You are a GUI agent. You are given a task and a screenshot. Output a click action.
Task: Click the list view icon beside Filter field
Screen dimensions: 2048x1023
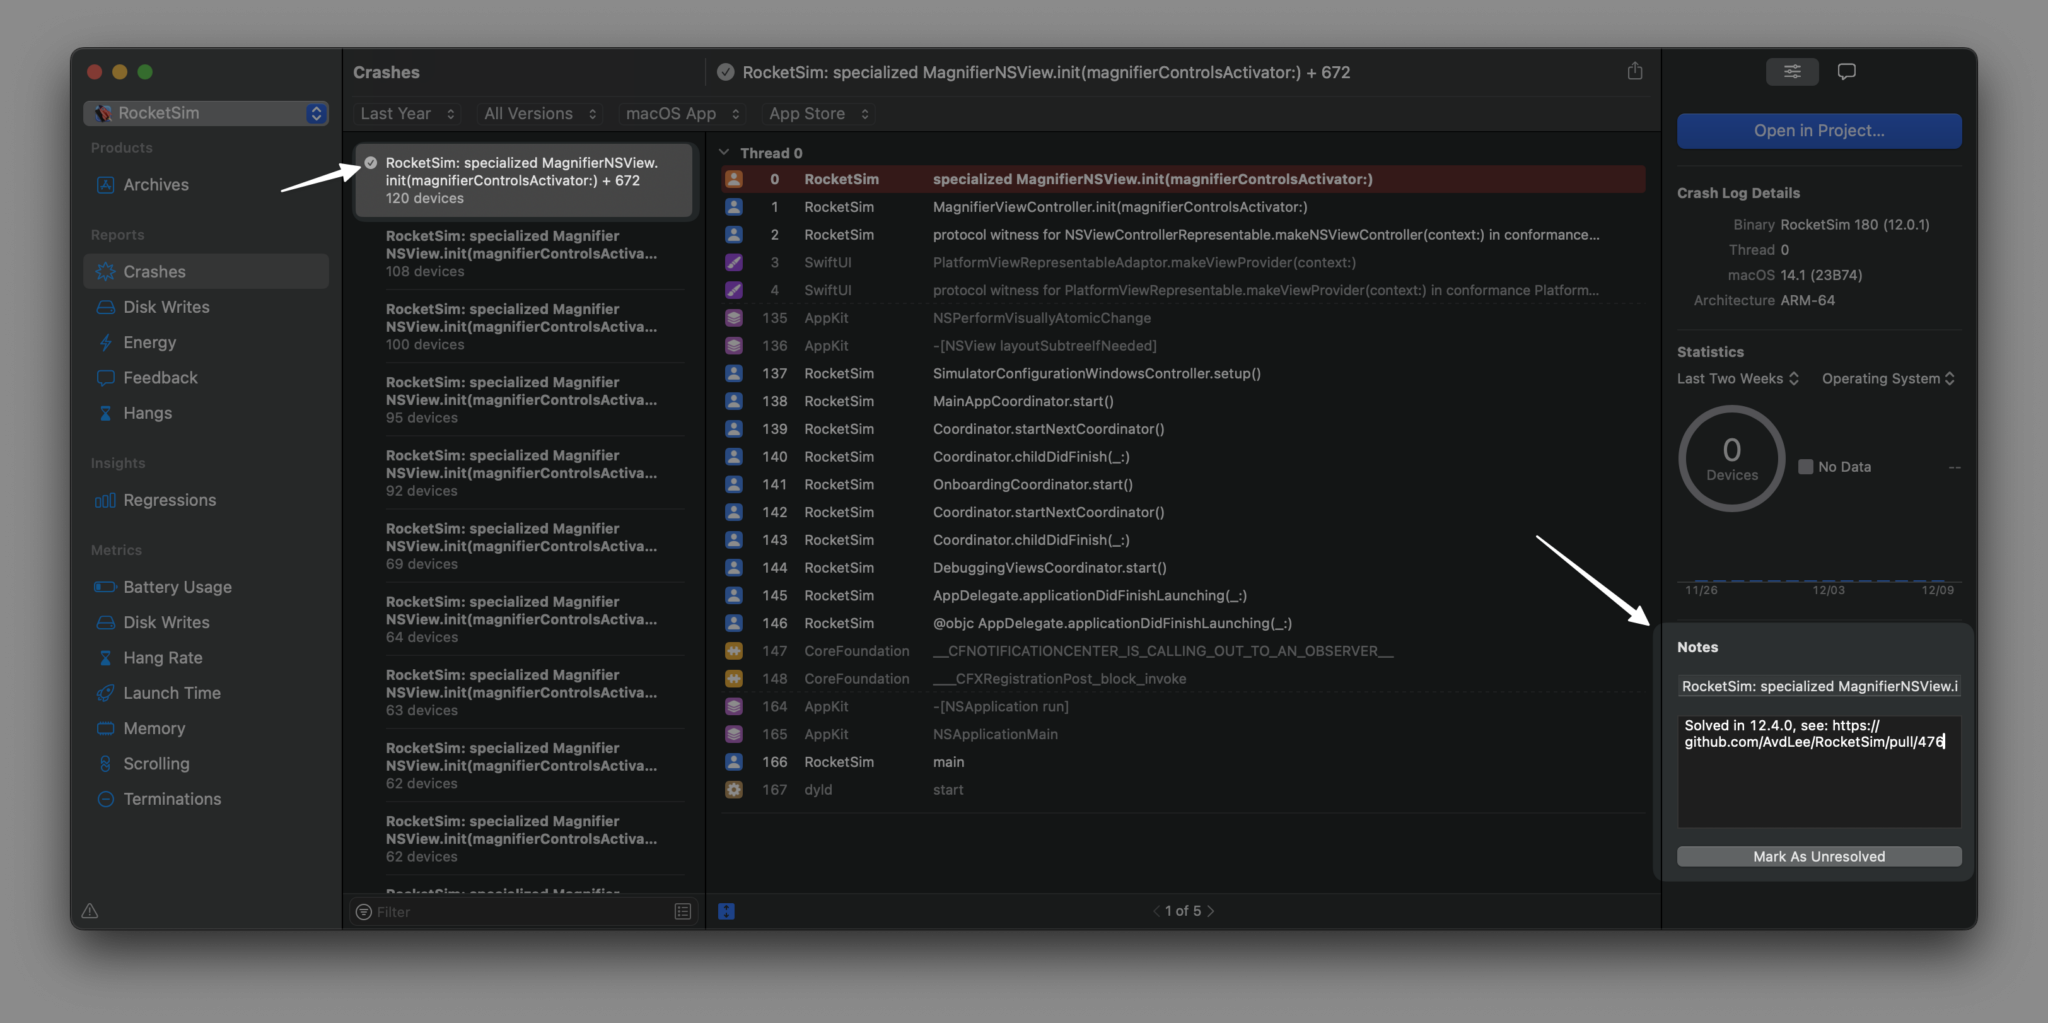pyautogui.click(x=682, y=911)
